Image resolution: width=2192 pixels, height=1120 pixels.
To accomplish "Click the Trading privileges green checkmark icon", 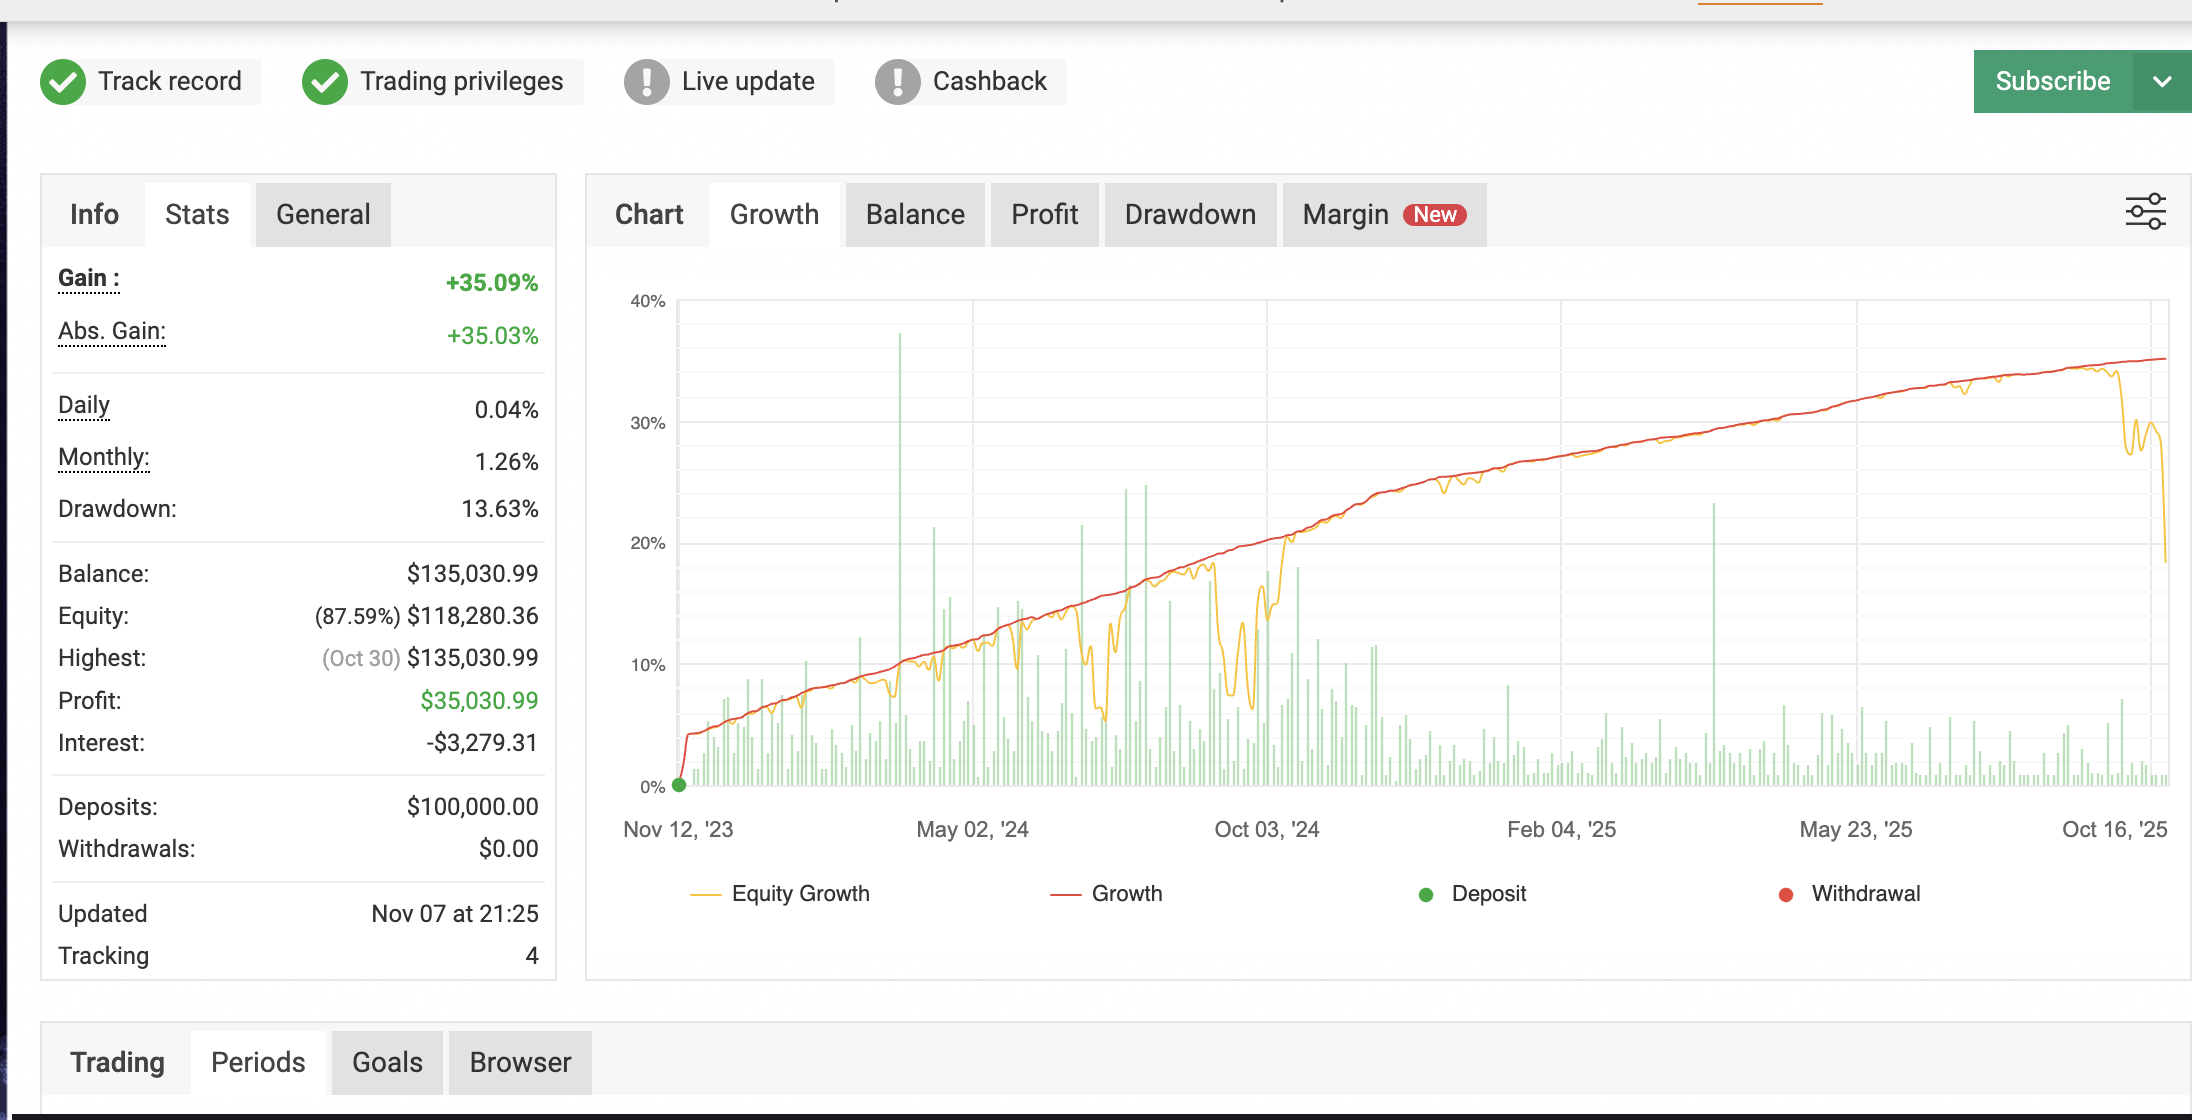I will [325, 82].
